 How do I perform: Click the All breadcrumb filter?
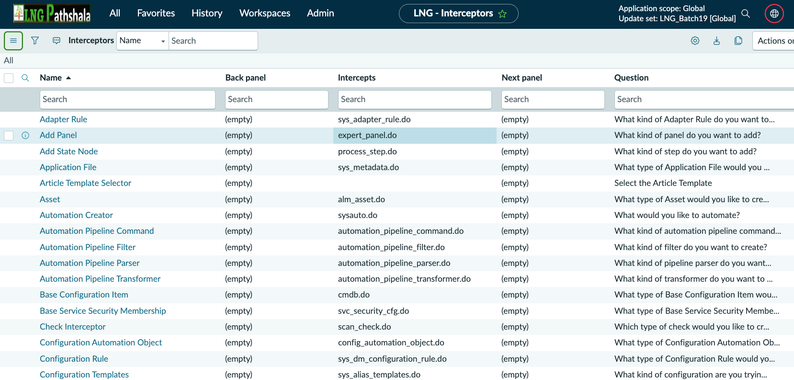(9, 60)
